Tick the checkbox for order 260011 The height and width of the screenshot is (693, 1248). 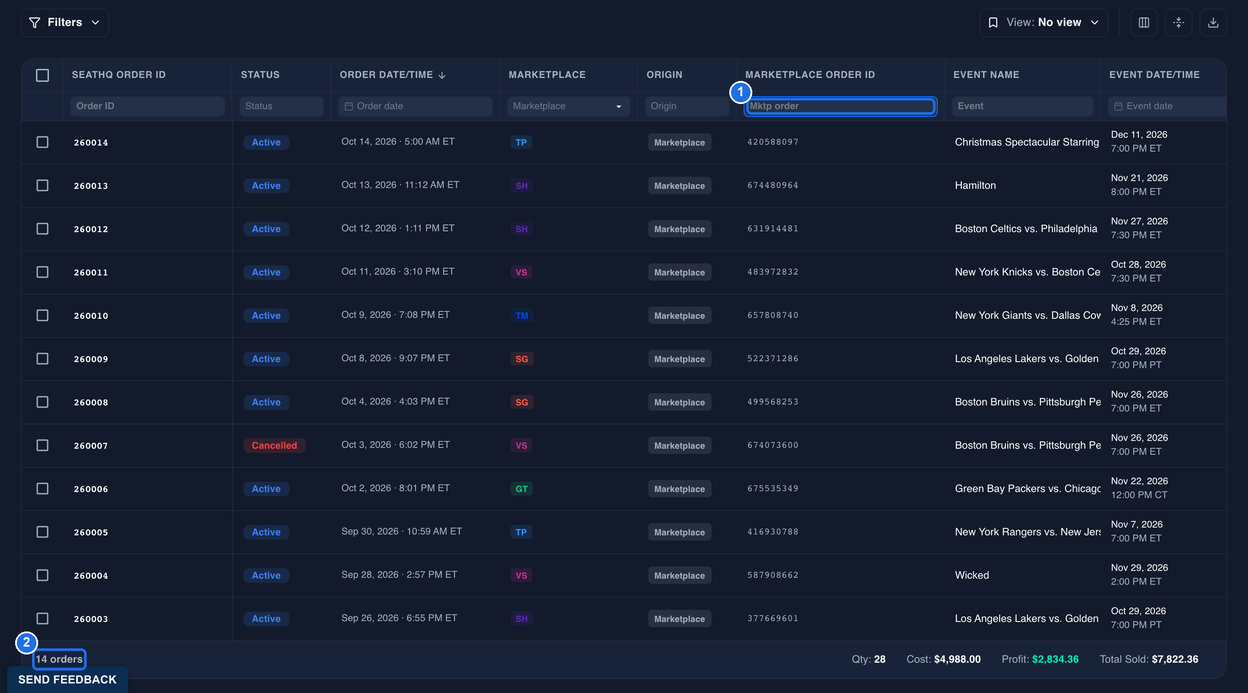click(42, 272)
